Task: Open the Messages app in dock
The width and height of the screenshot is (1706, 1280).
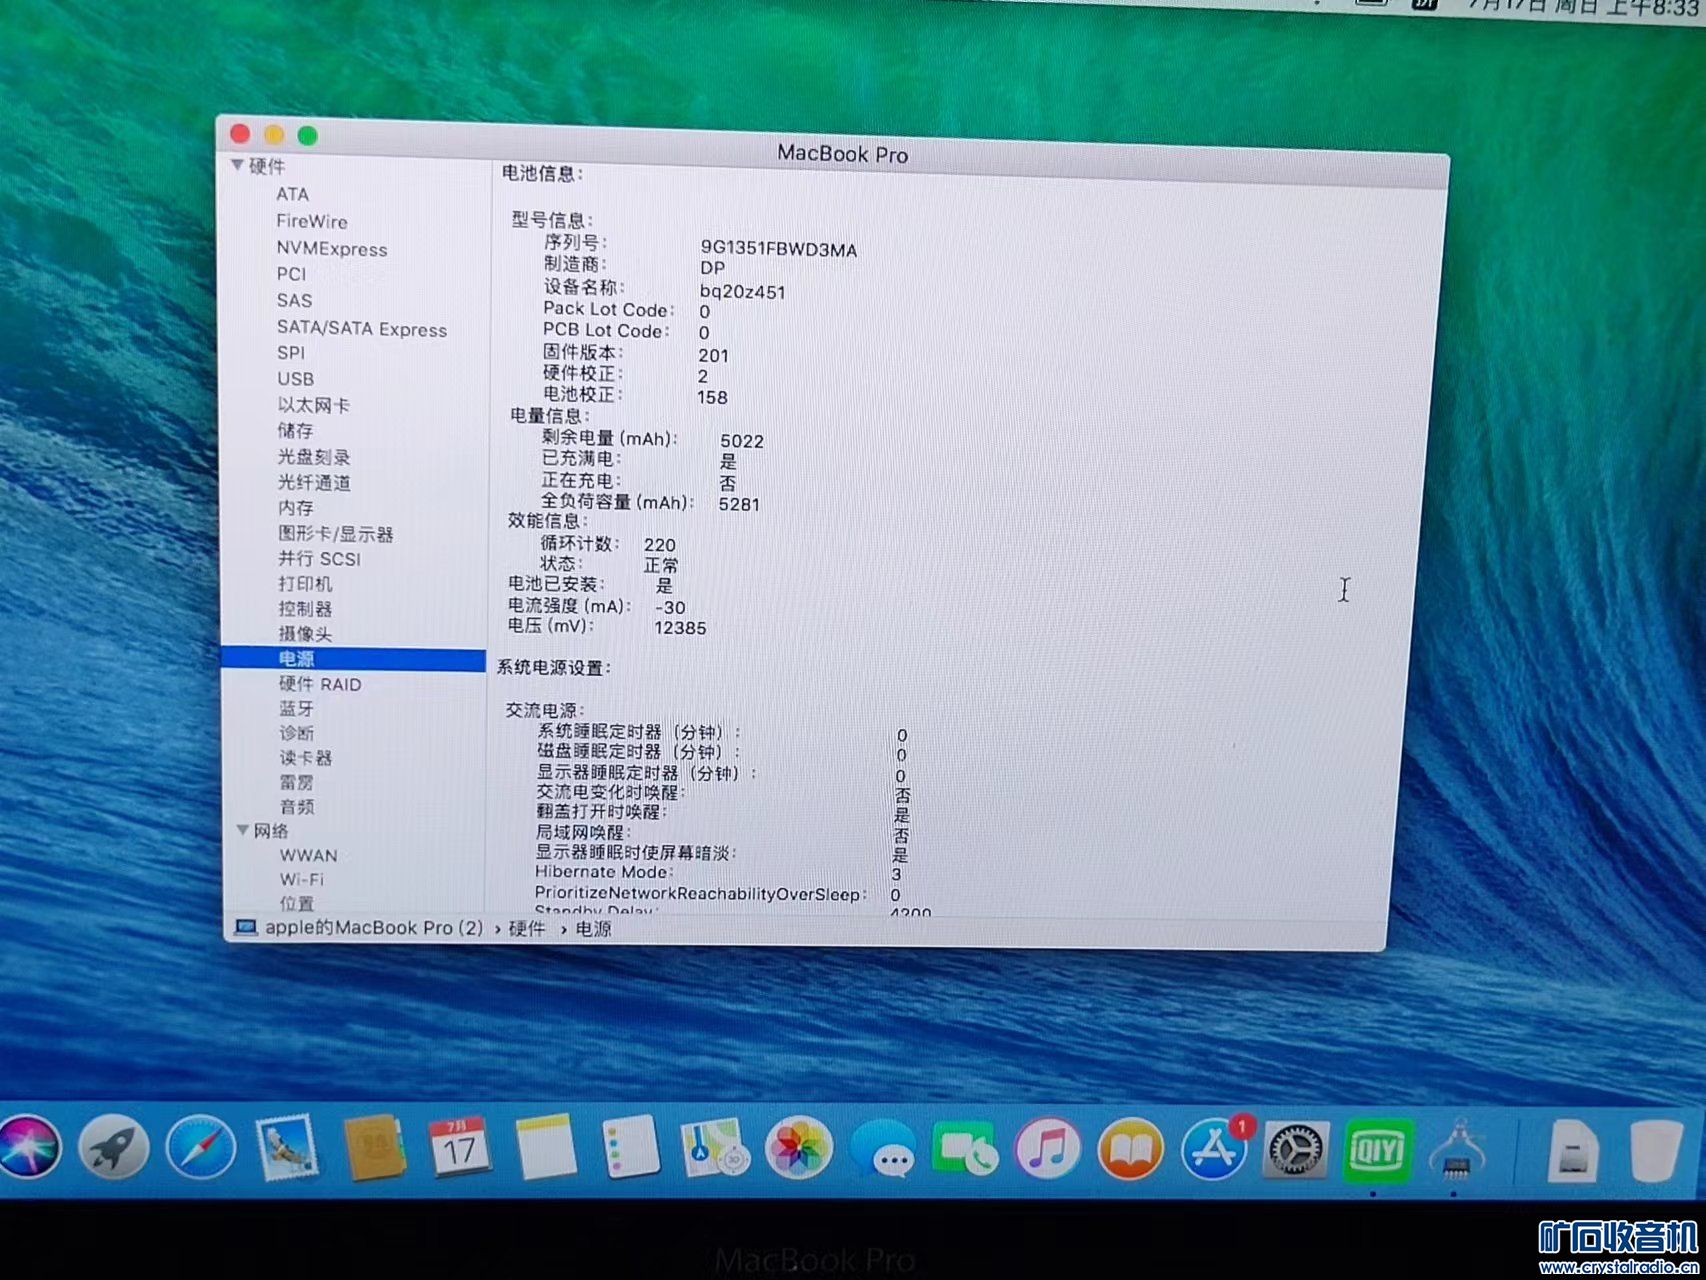Action: [x=884, y=1150]
